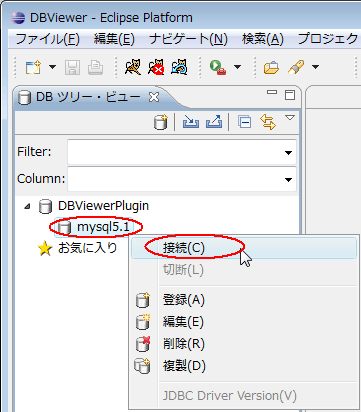This screenshot has width=361, height=412.
Task: Choose 接続(C) from context menu
Action: 244,248
